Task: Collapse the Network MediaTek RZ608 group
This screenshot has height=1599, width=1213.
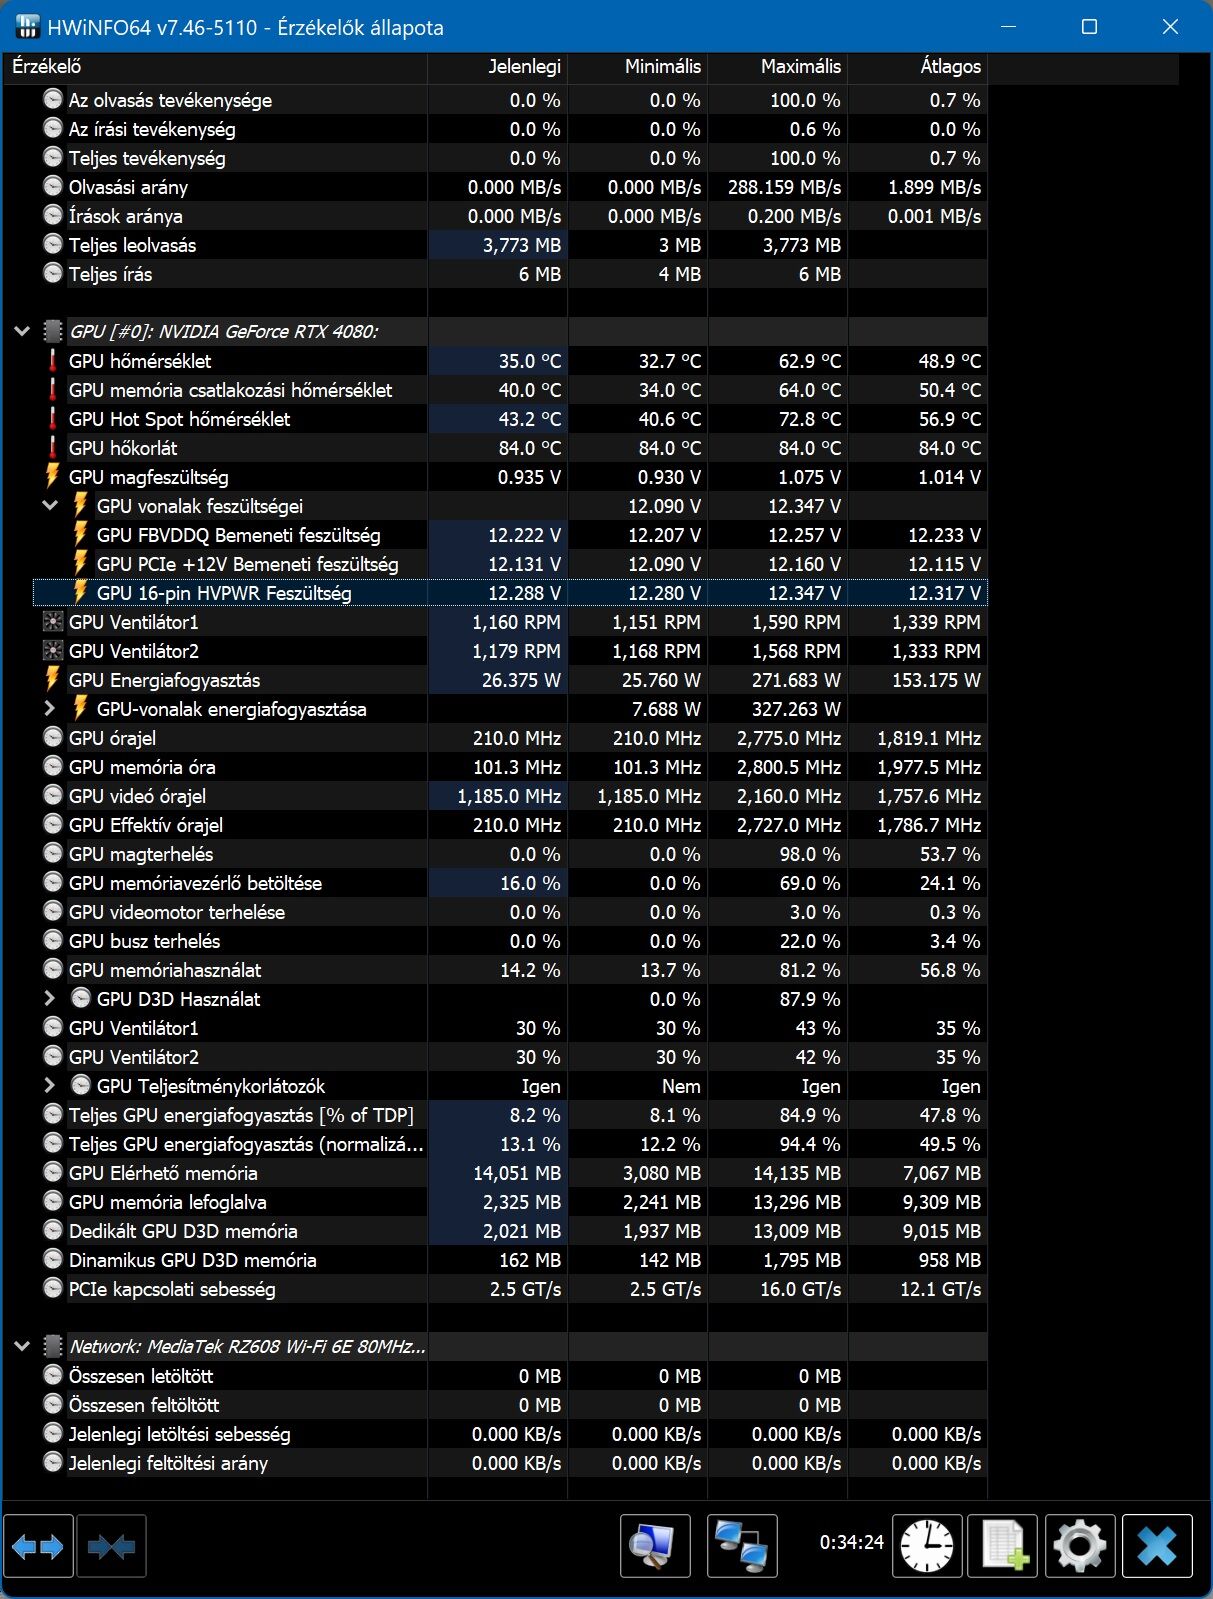Action: click(x=22, y=1346)
